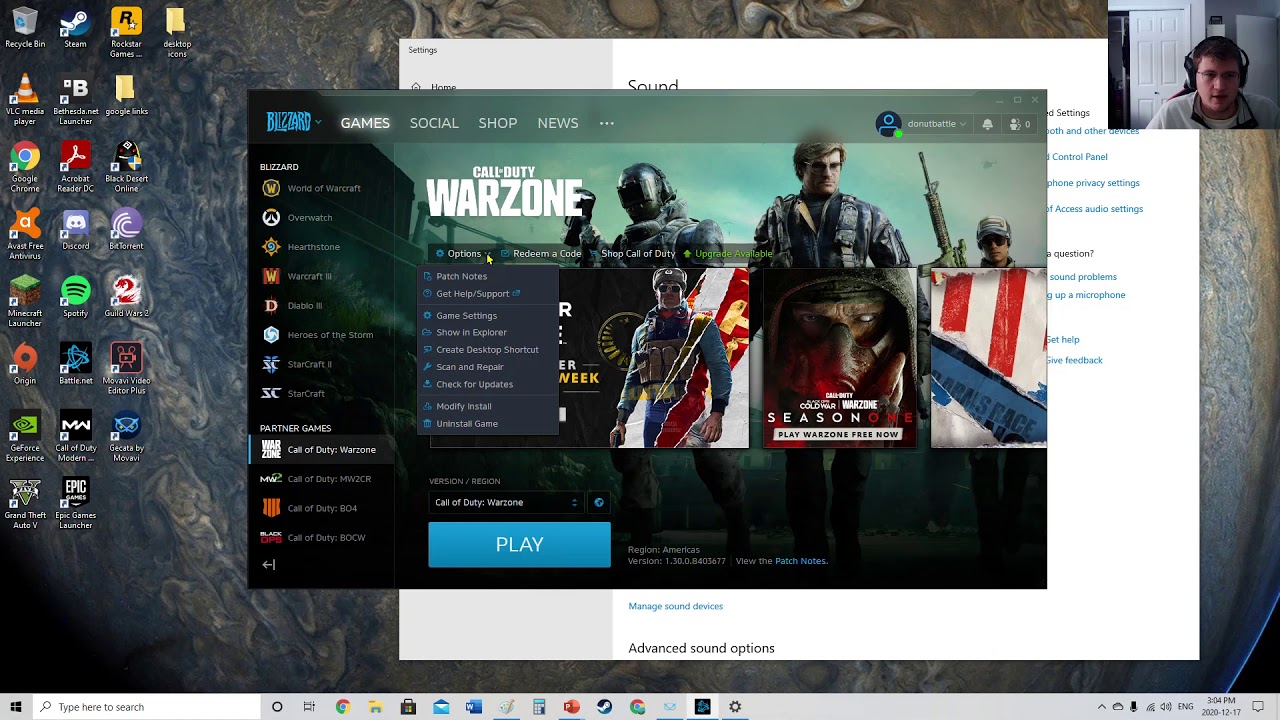
Task: Select Create Desktop Shortcut
Action: pos(487,350)
